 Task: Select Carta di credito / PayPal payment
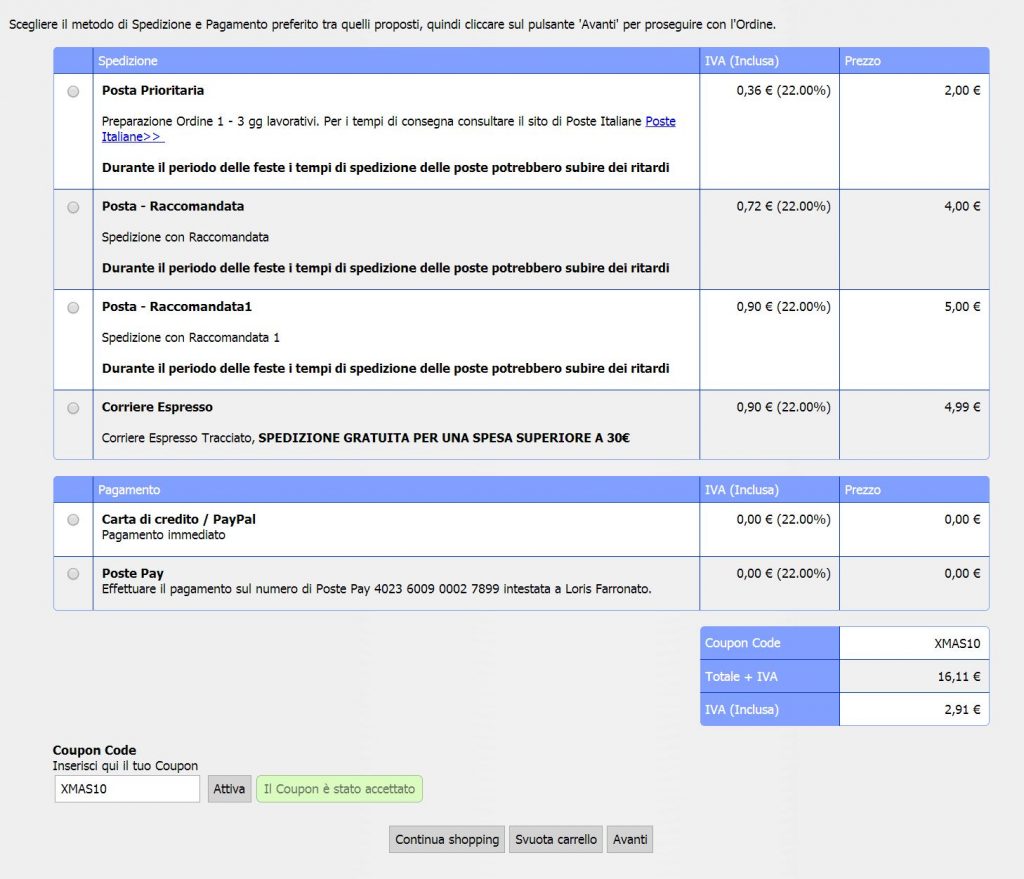tap(73, 520)
